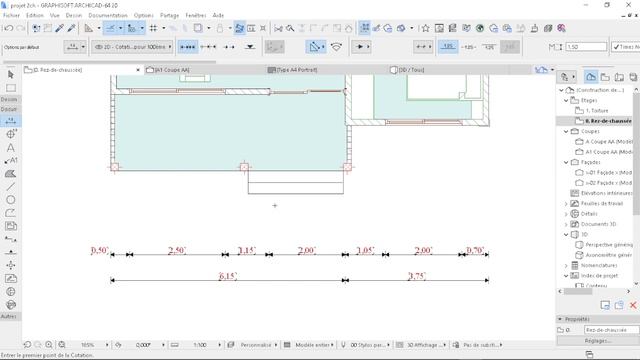Open dimension type dropdown next to default options

coord(75,47)
